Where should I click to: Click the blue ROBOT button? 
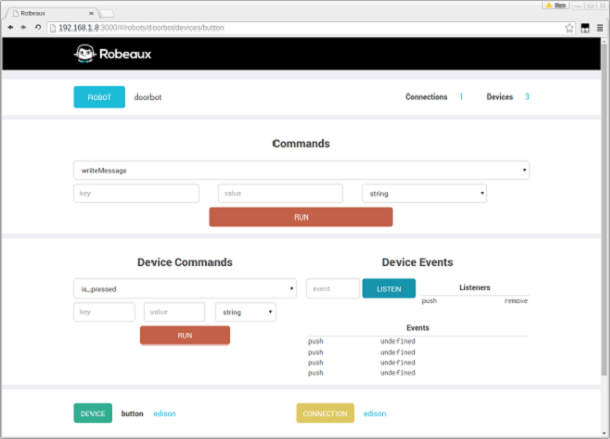tap(99, 97)
